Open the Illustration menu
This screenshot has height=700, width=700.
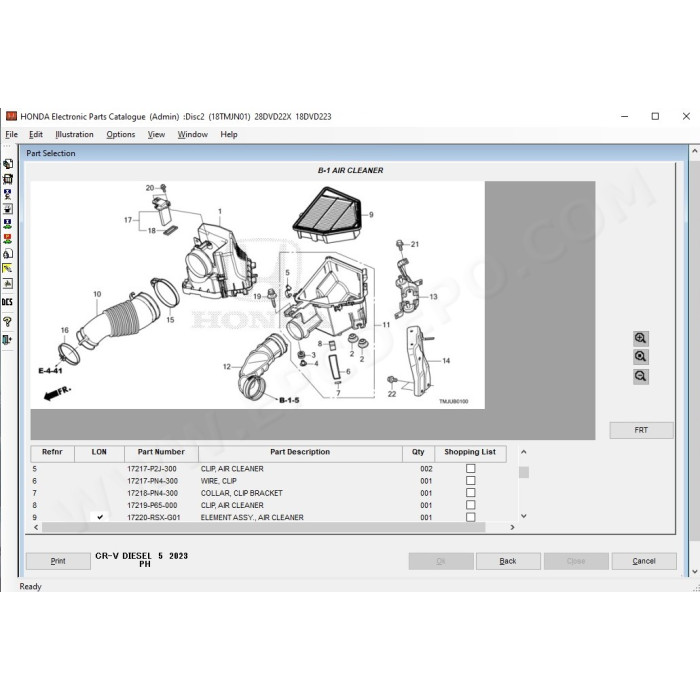74,134
